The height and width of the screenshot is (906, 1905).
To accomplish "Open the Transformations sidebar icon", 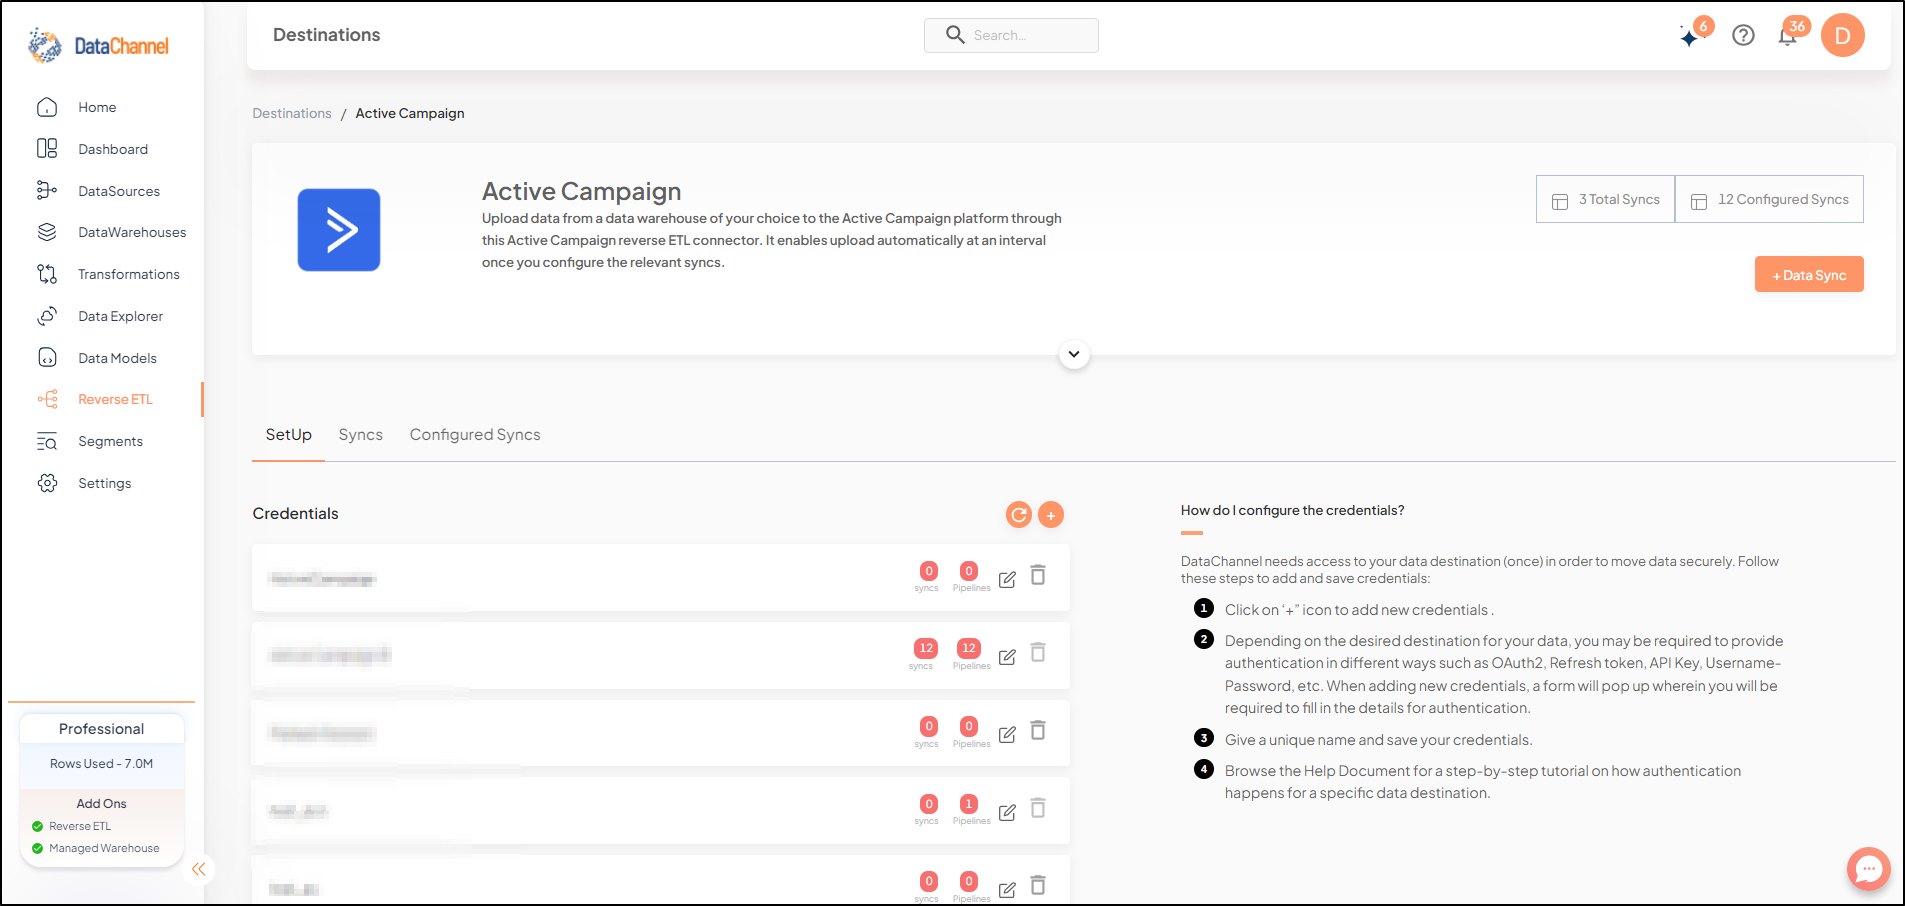I will [47, 274].
